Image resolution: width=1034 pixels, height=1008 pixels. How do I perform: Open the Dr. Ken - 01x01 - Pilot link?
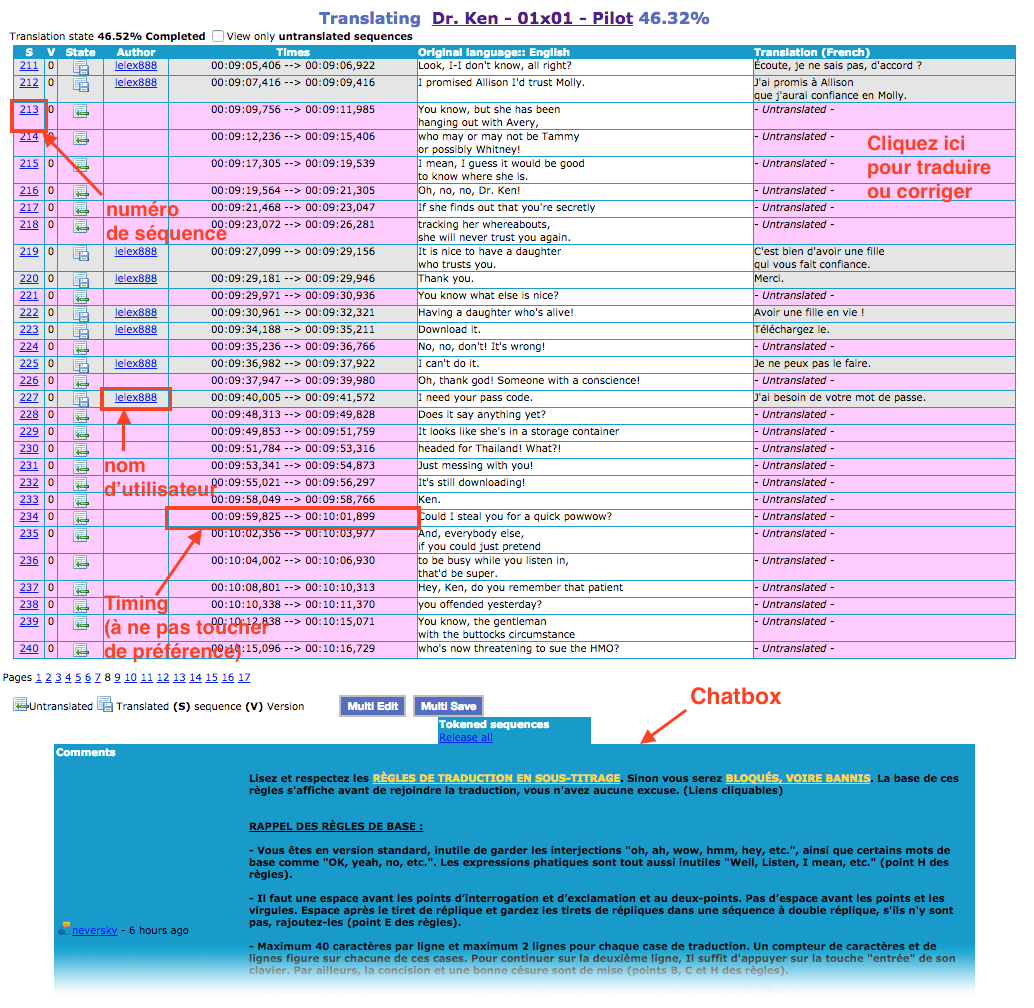point(532,18)
